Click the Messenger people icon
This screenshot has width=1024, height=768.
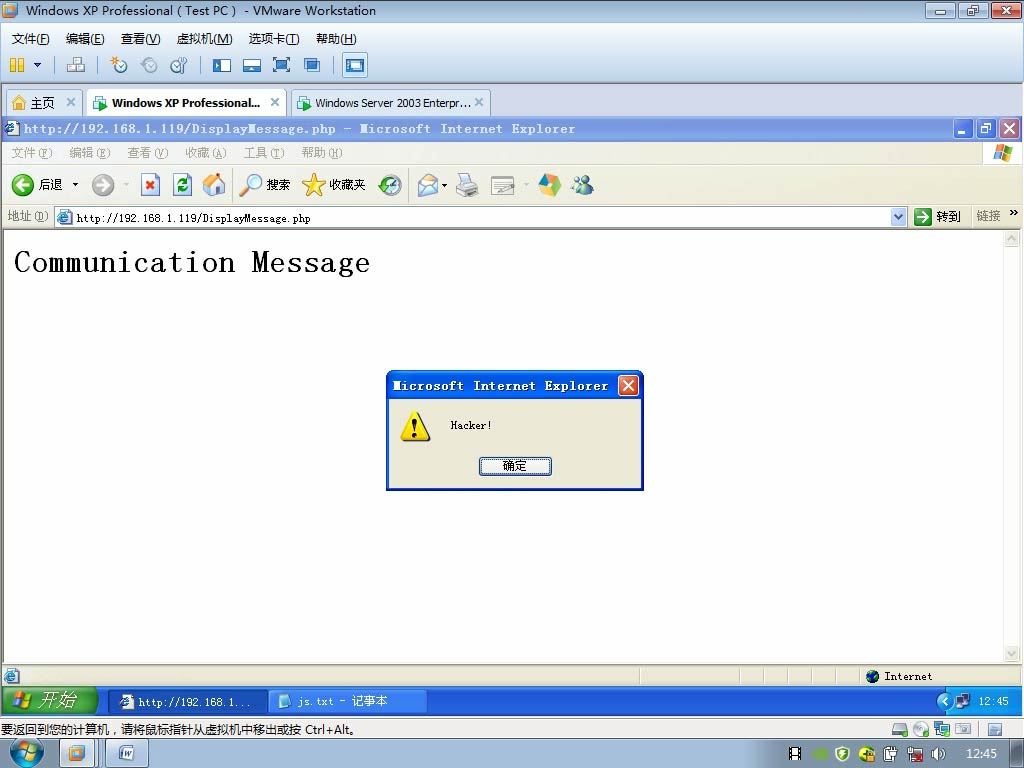583,185
